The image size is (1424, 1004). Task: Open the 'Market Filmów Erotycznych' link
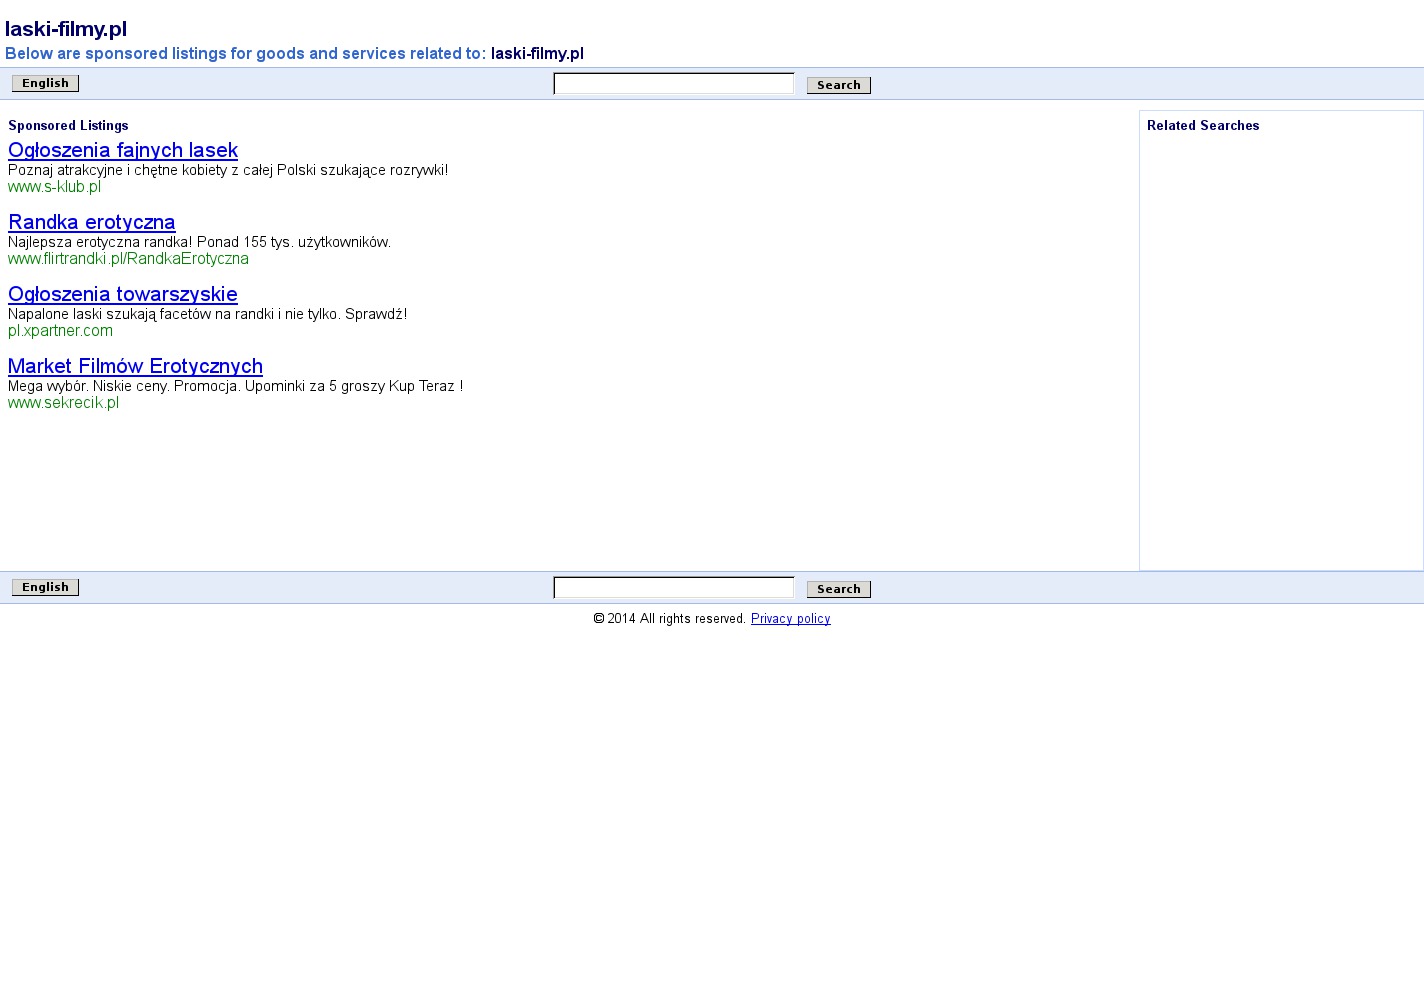click(135, 366)
